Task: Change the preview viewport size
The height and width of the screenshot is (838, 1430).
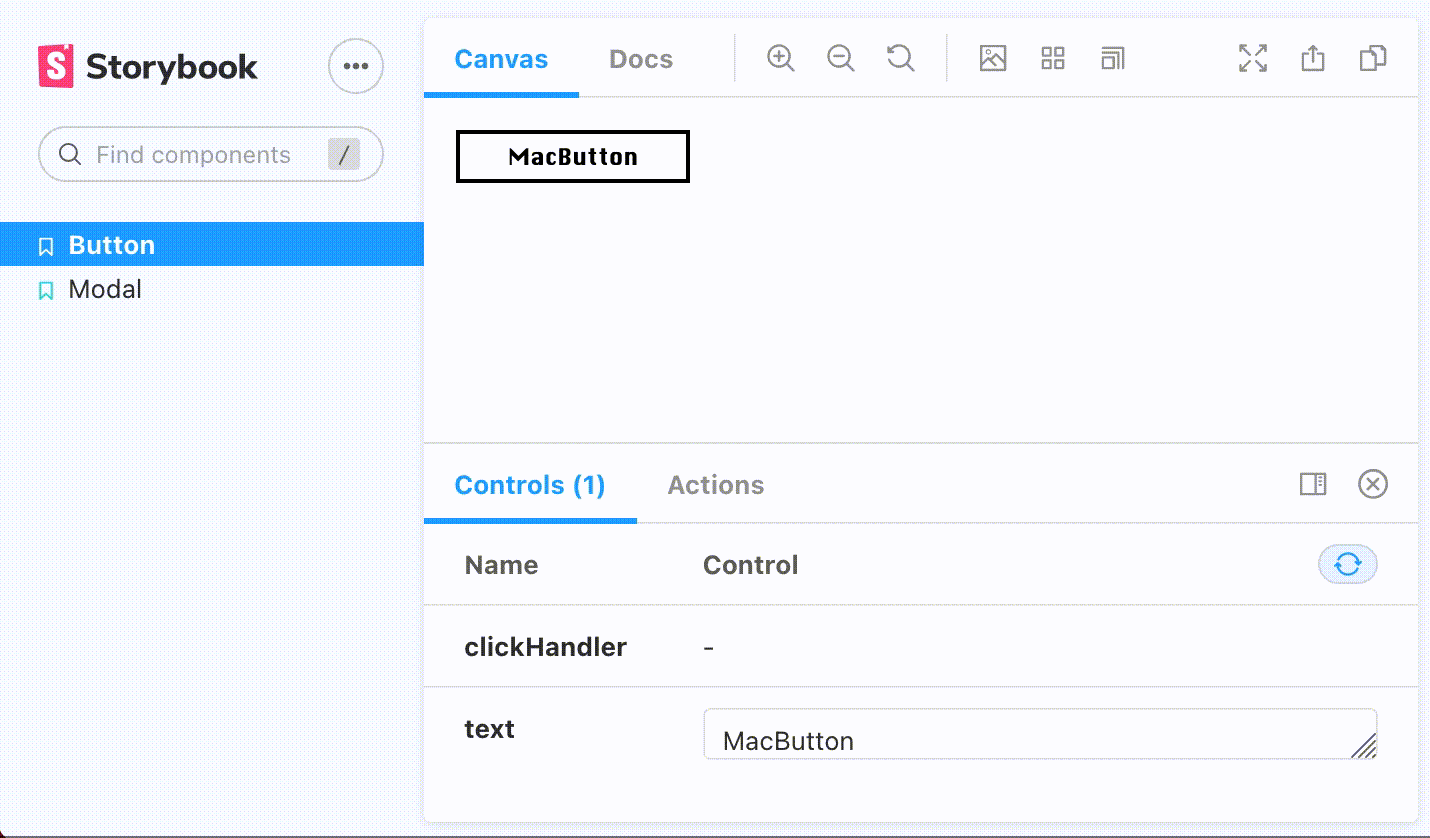Action: [x=1112, y=59]
